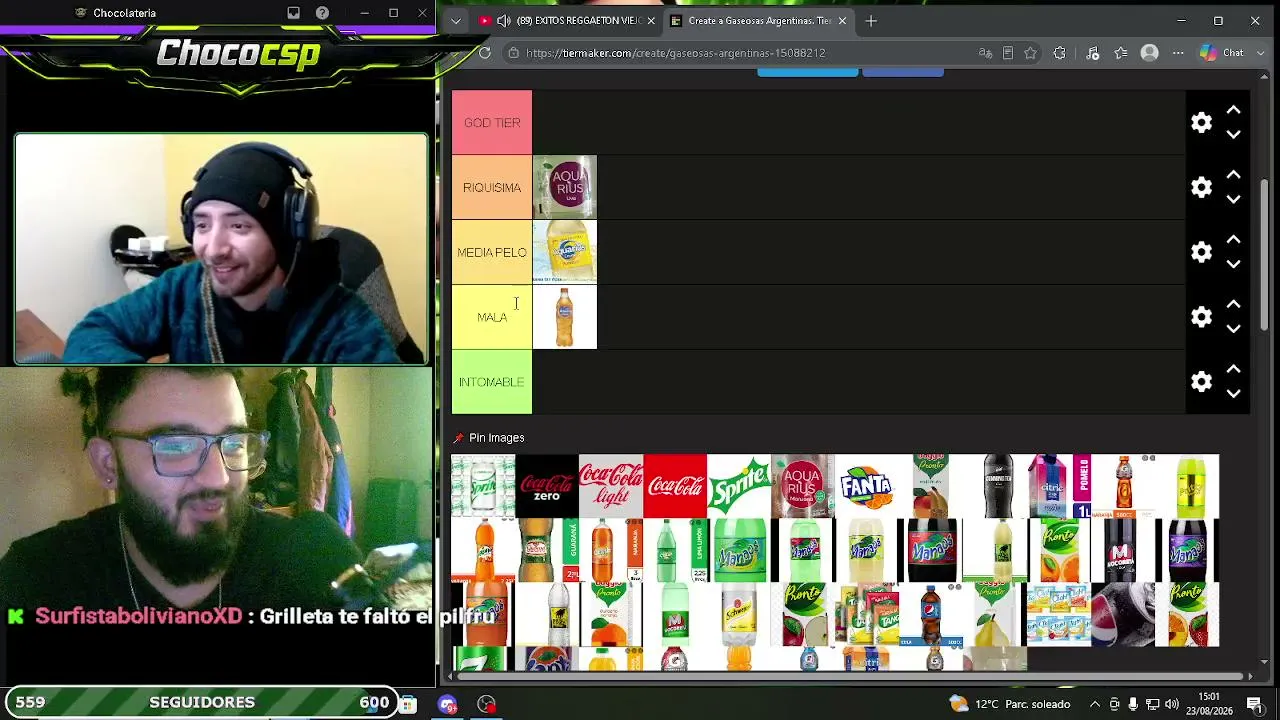Image resolution: width=1280 pixels, height=720 pixels.
Task: Open a new browser tab
Action: point(871,20)
